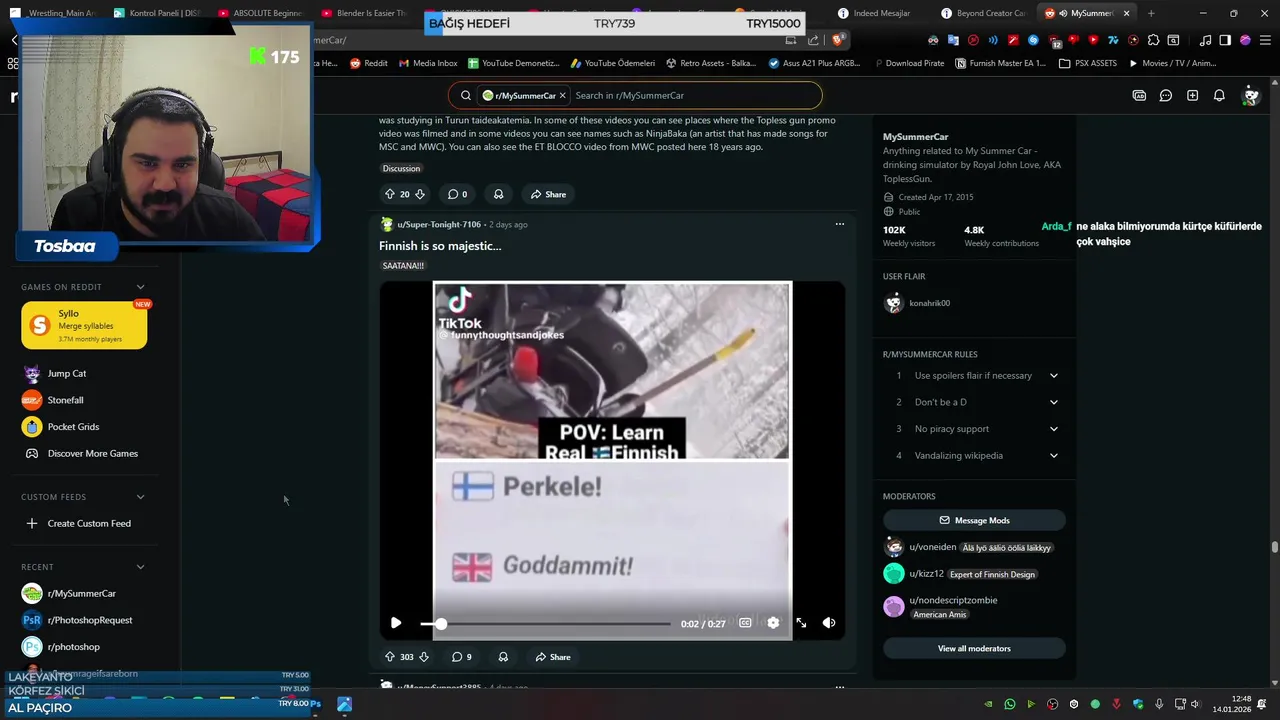
Task: Click the NVIDIA tray icon
Action: [988, 704]
